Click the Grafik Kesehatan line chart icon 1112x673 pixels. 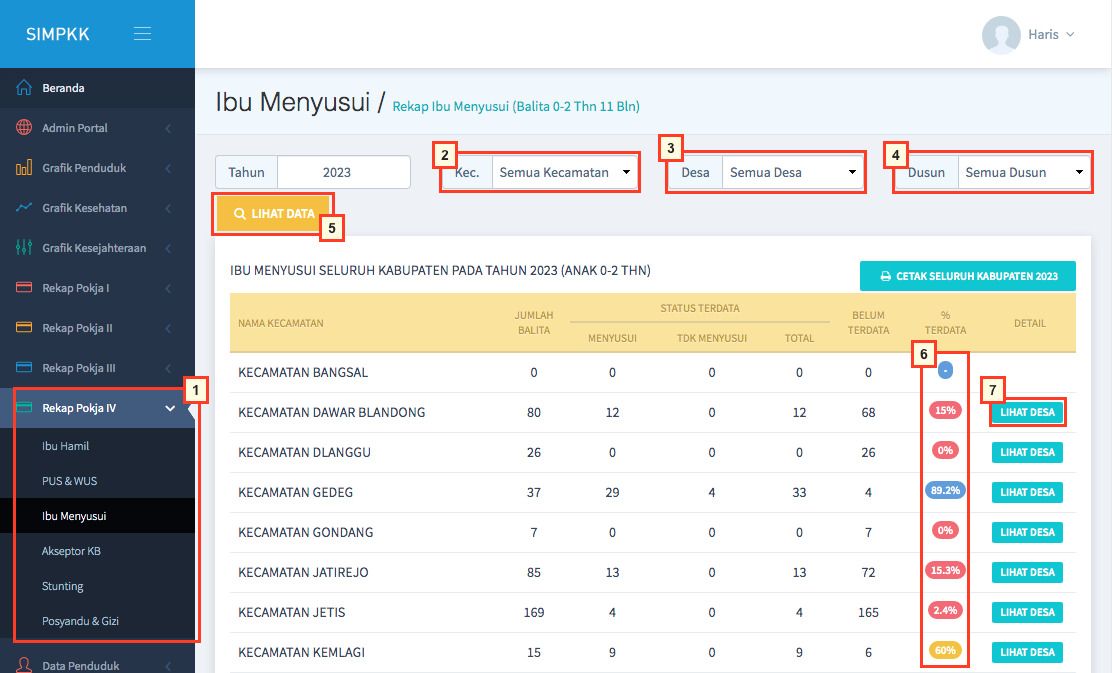click(24, 208)
